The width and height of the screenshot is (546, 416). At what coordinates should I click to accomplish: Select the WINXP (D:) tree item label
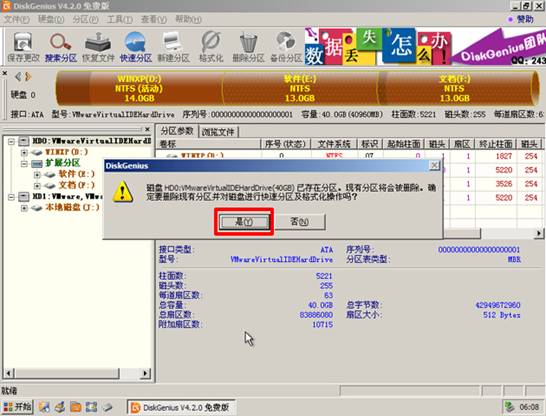tap(67, 152)
